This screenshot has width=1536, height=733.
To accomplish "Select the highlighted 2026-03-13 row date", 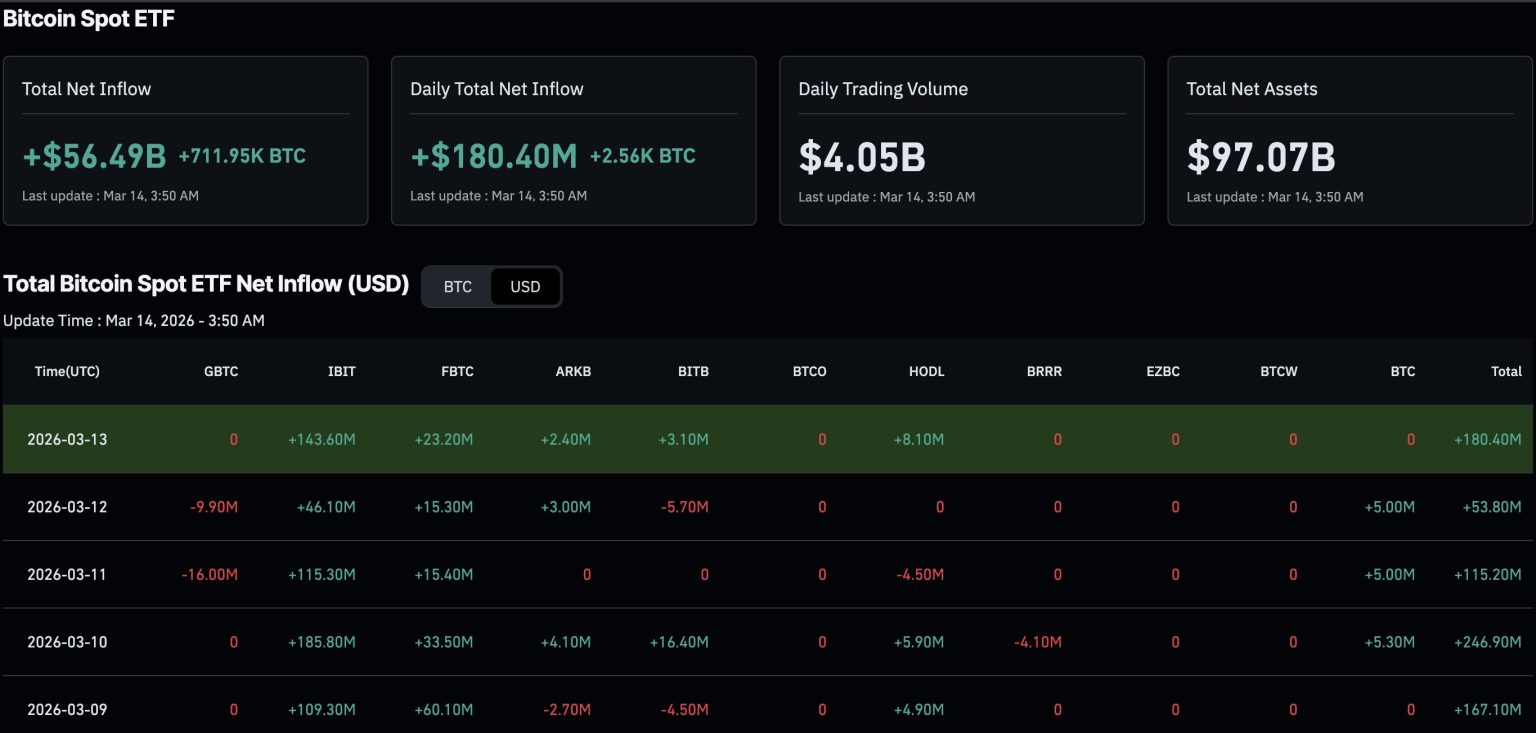I will pyautogui.click(x=67, y=439).
